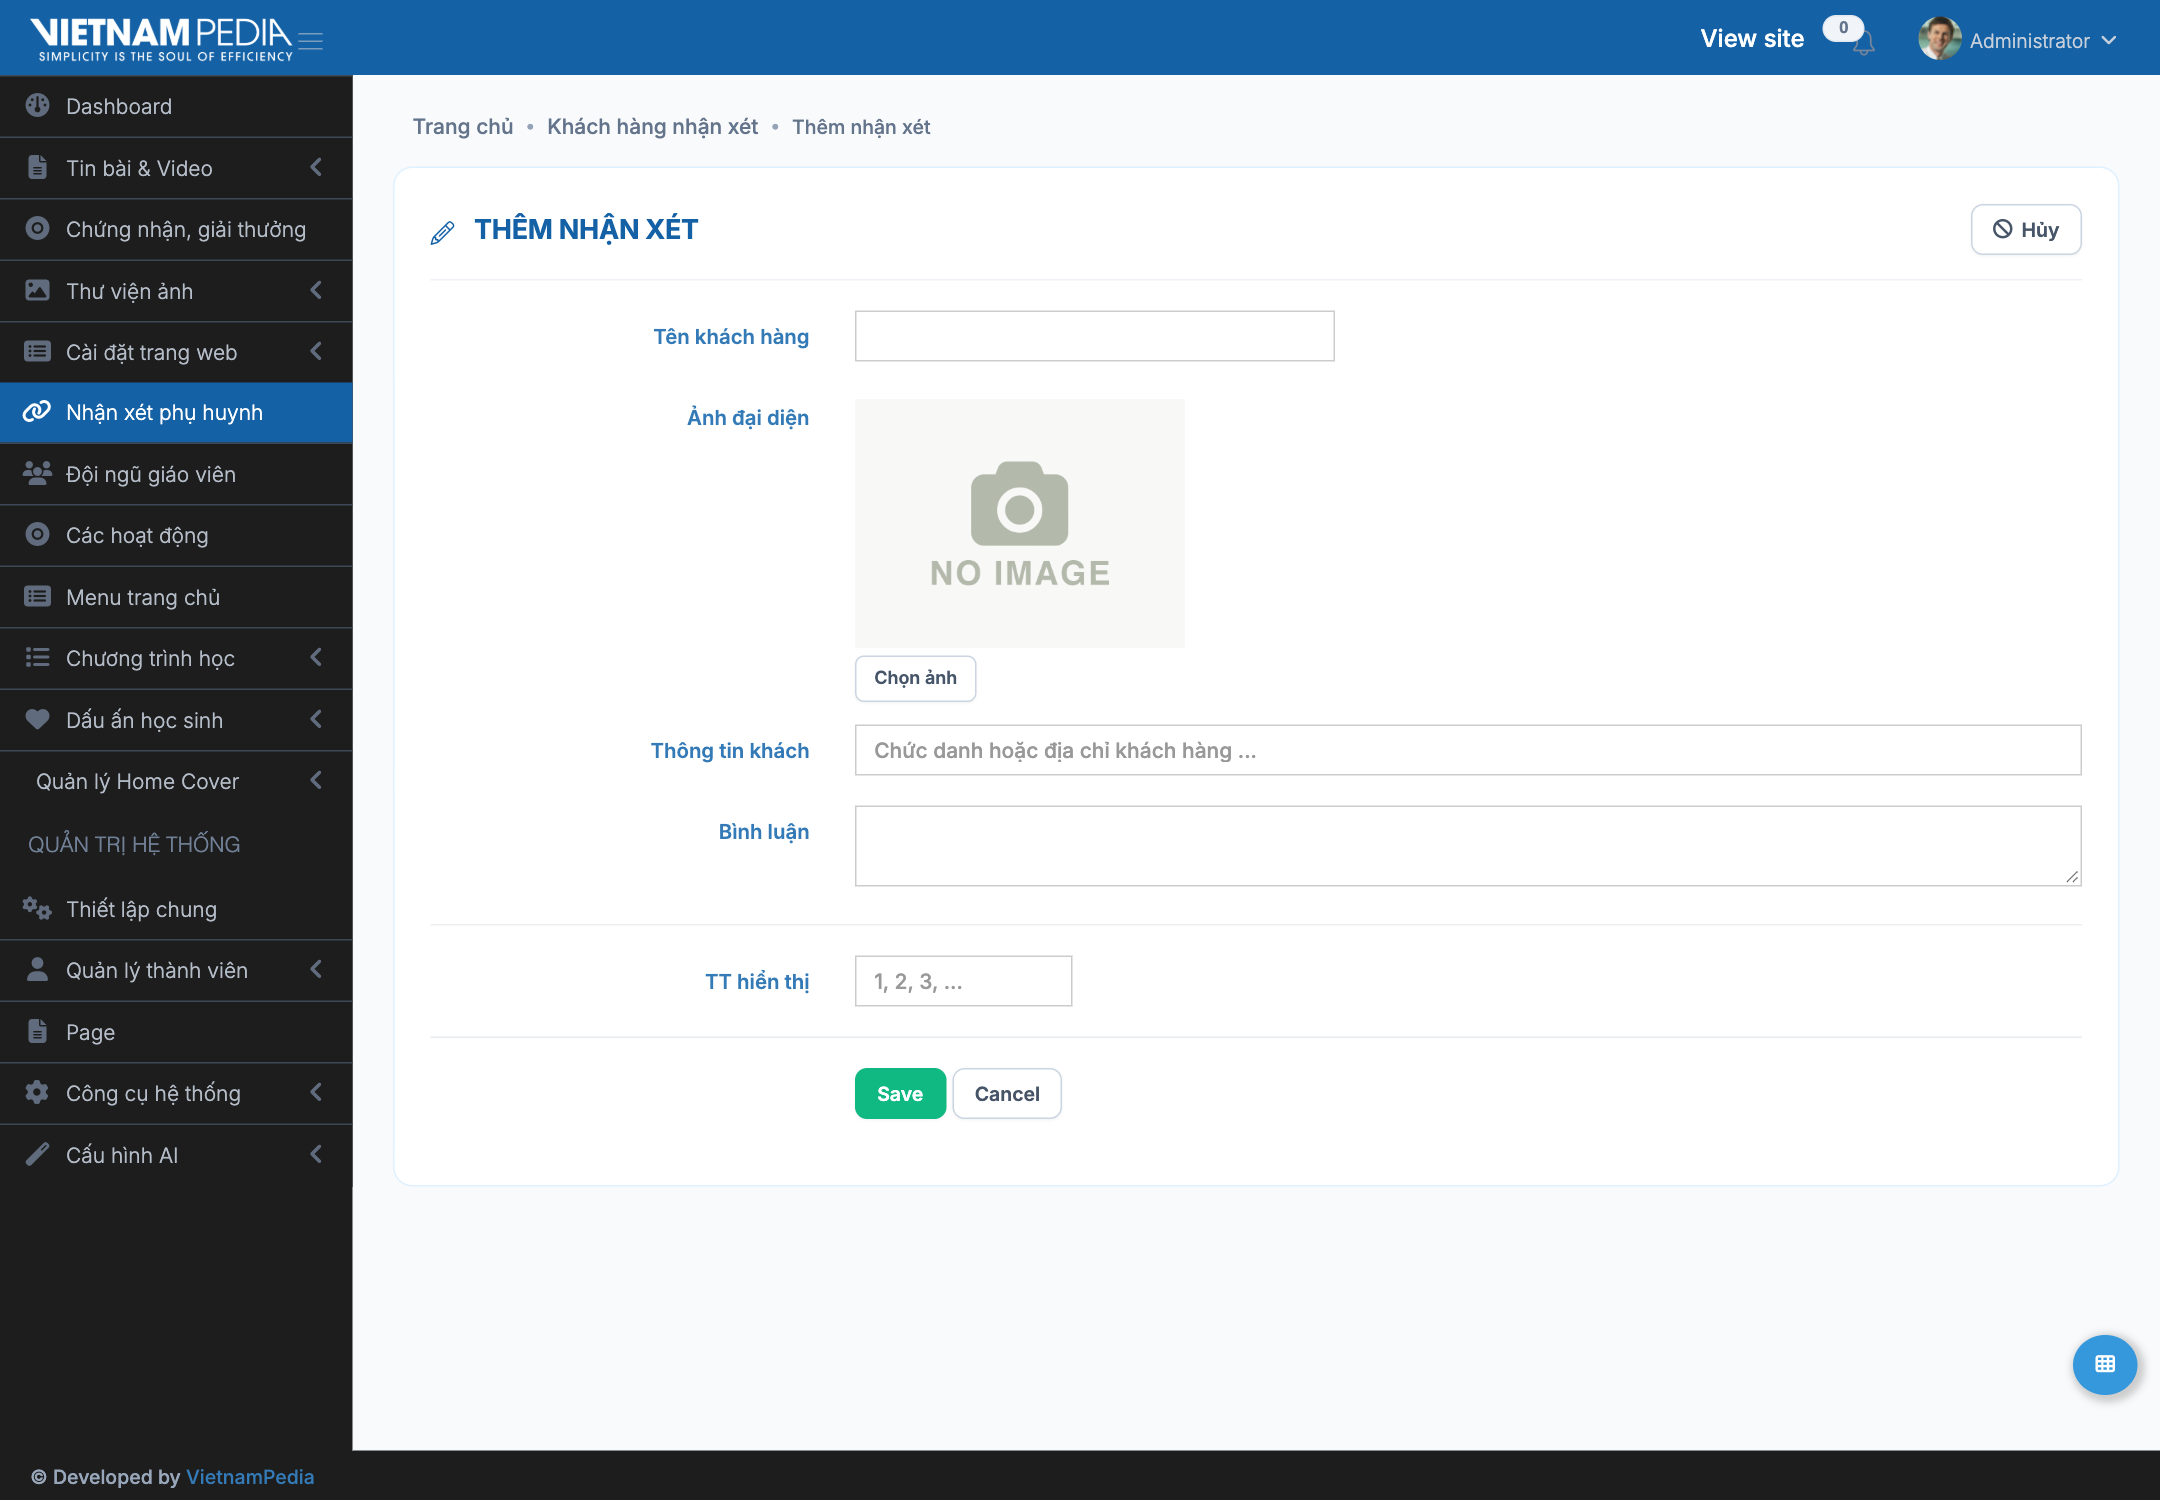Click the Dấu ấn học sinh heart icon

point(38,719)
